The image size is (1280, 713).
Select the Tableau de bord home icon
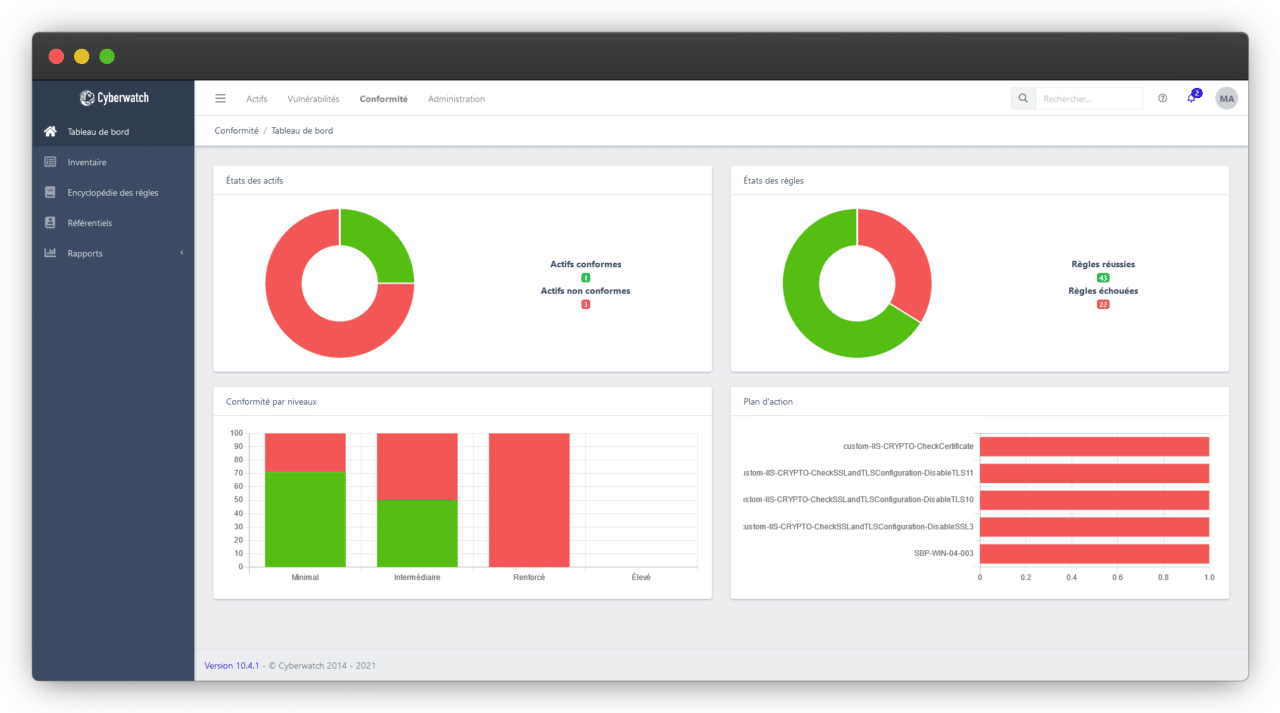click(49, 131)
